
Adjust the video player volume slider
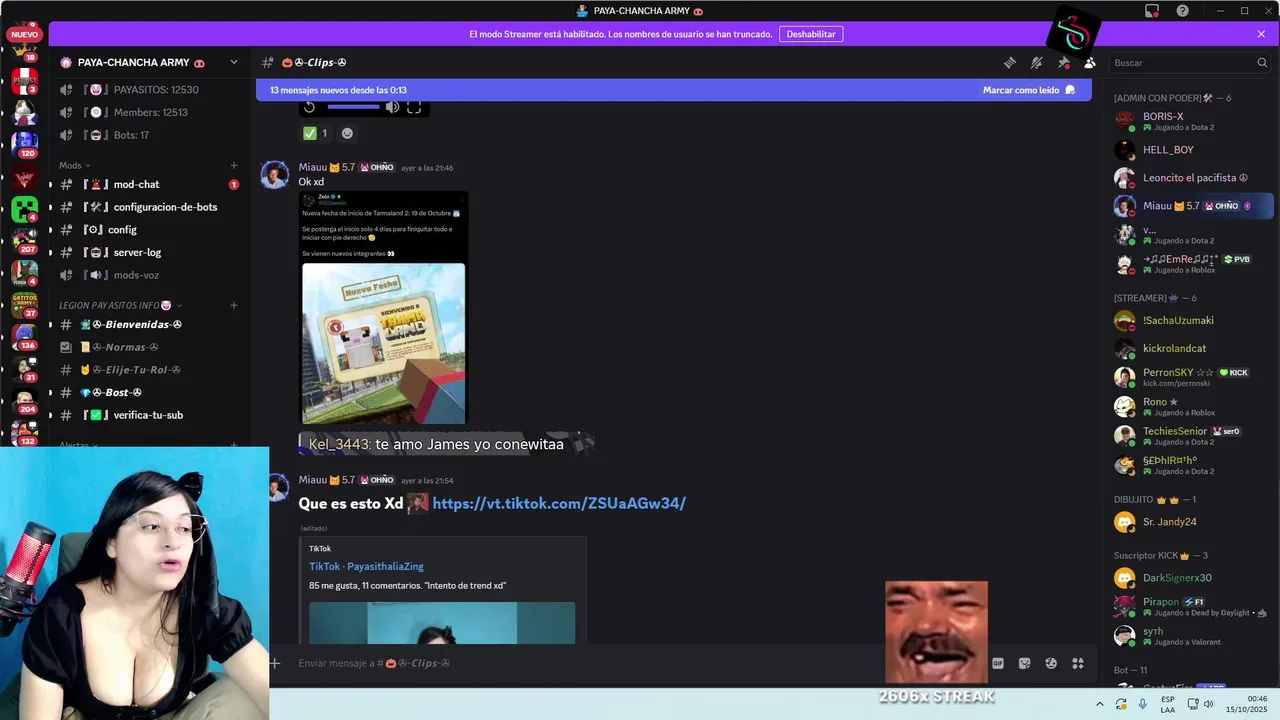pyautogui.click(x=353, y=107)
